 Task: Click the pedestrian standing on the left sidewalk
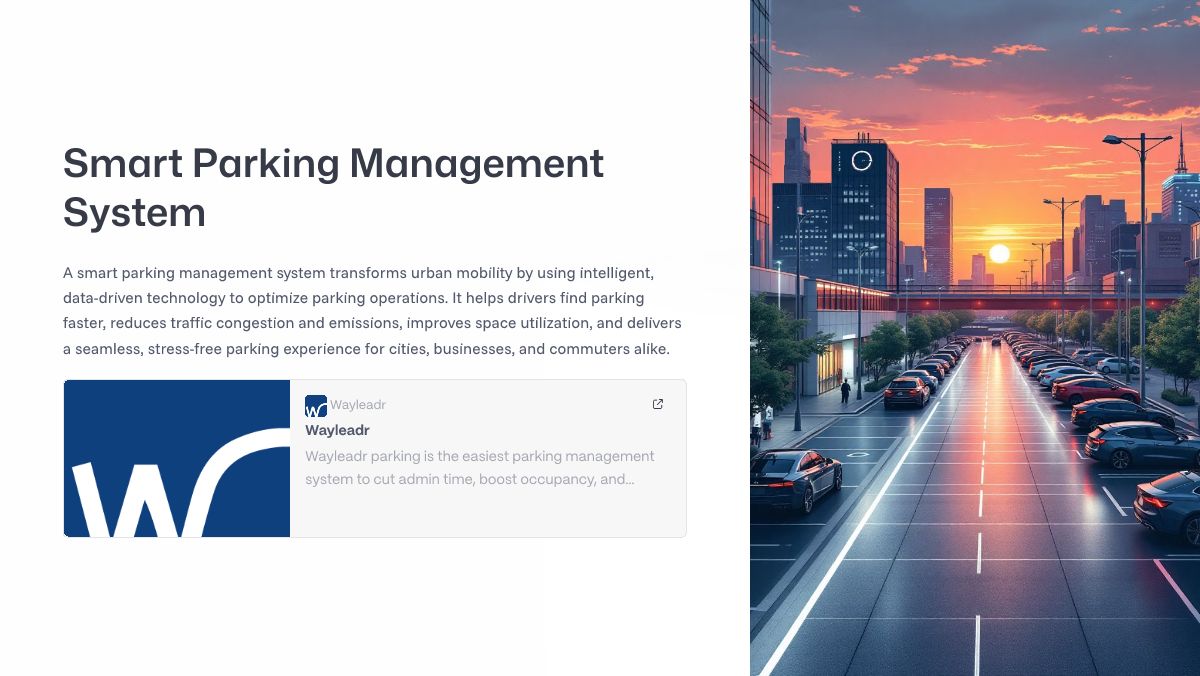pyautogui.click(x=845, y=390)
